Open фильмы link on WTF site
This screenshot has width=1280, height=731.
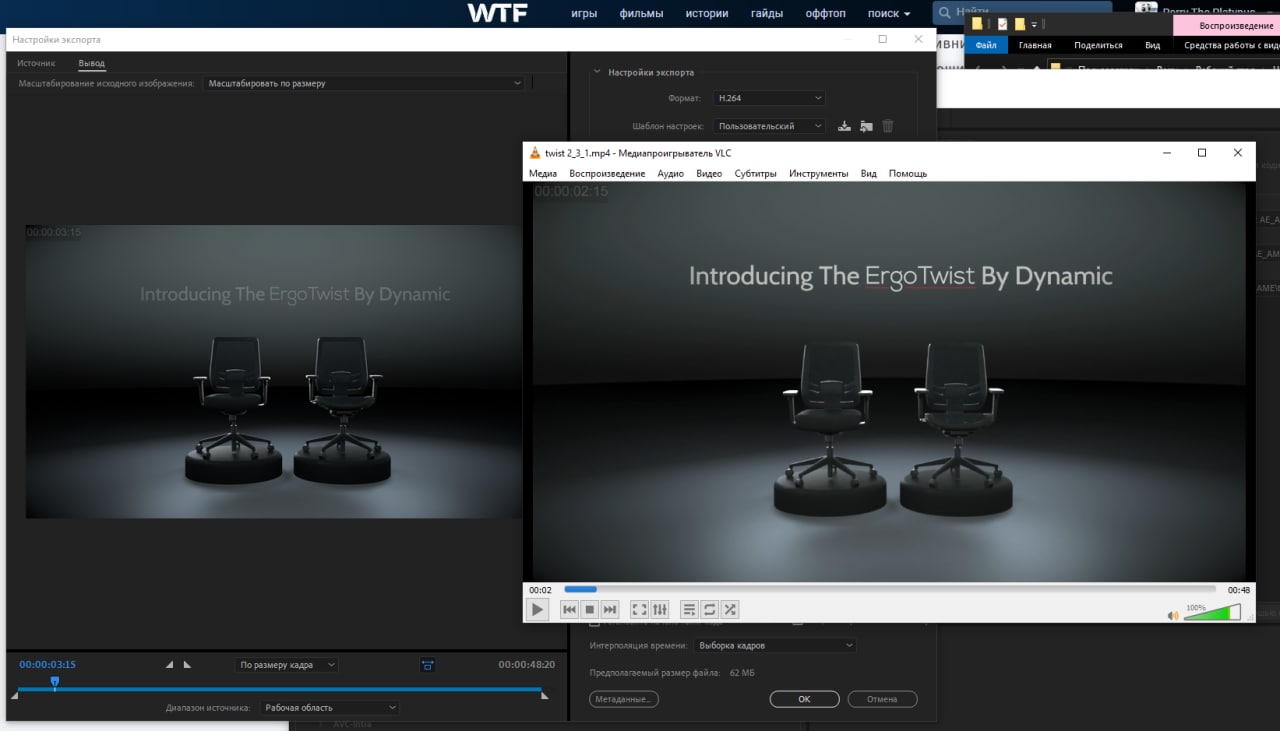[x=641, y=14]
